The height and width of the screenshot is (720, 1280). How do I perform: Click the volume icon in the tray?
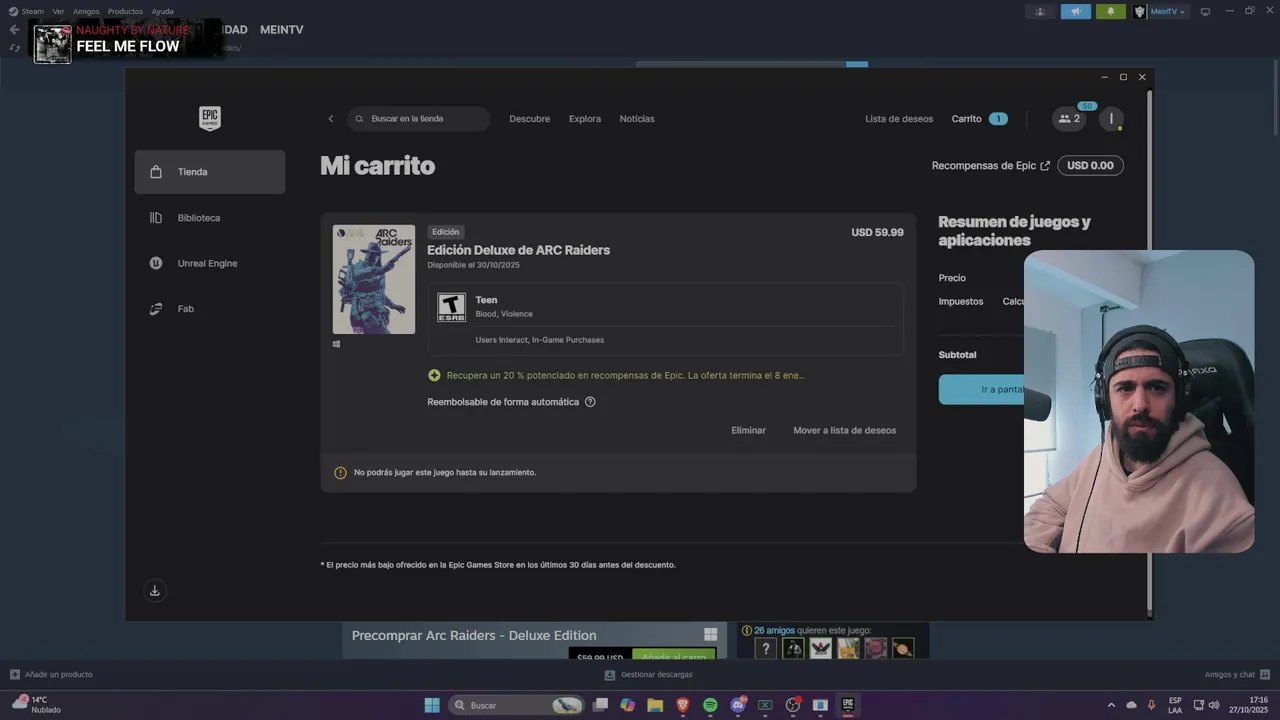(x=1214, y=705)
